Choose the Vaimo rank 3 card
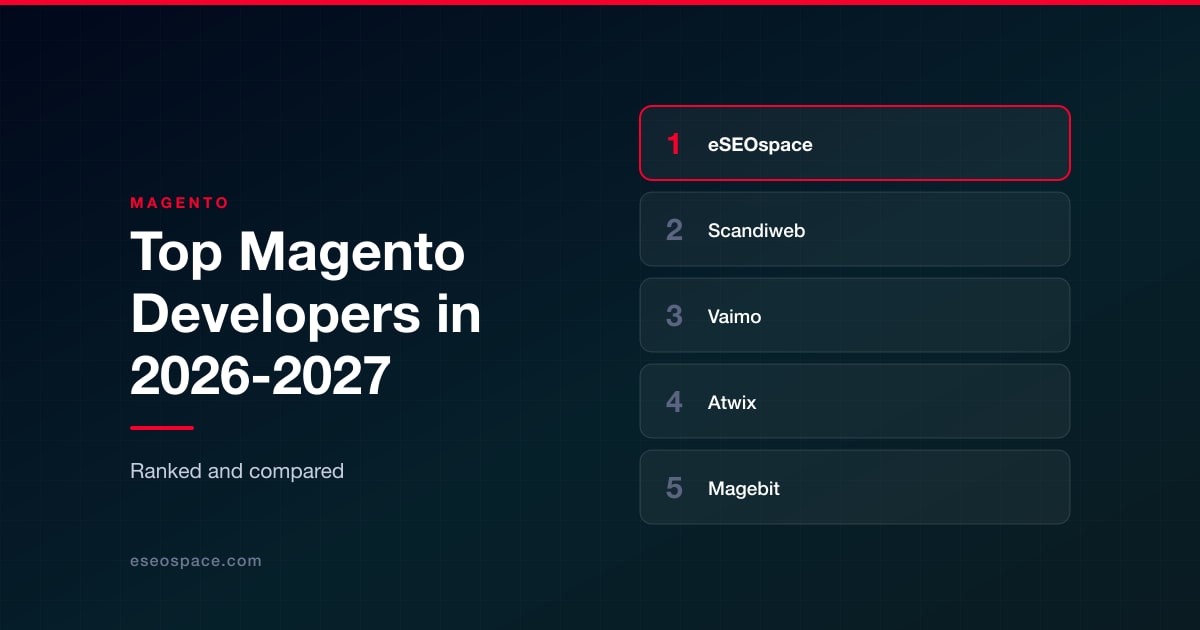This screenshot has height=630, width=1200. click(855, 315)
